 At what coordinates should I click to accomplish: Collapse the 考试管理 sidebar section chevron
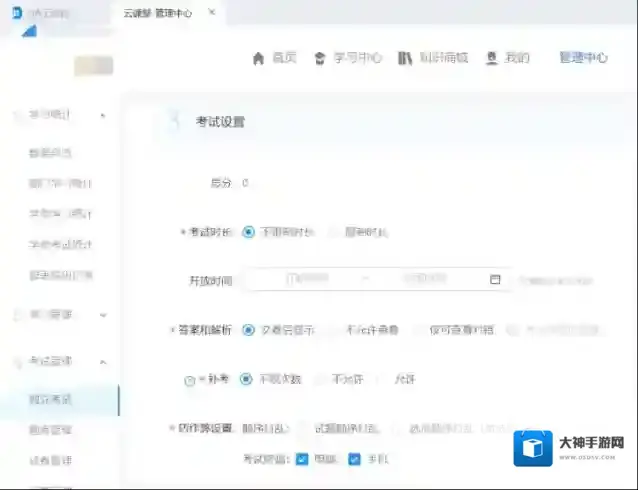coord(103,362)
